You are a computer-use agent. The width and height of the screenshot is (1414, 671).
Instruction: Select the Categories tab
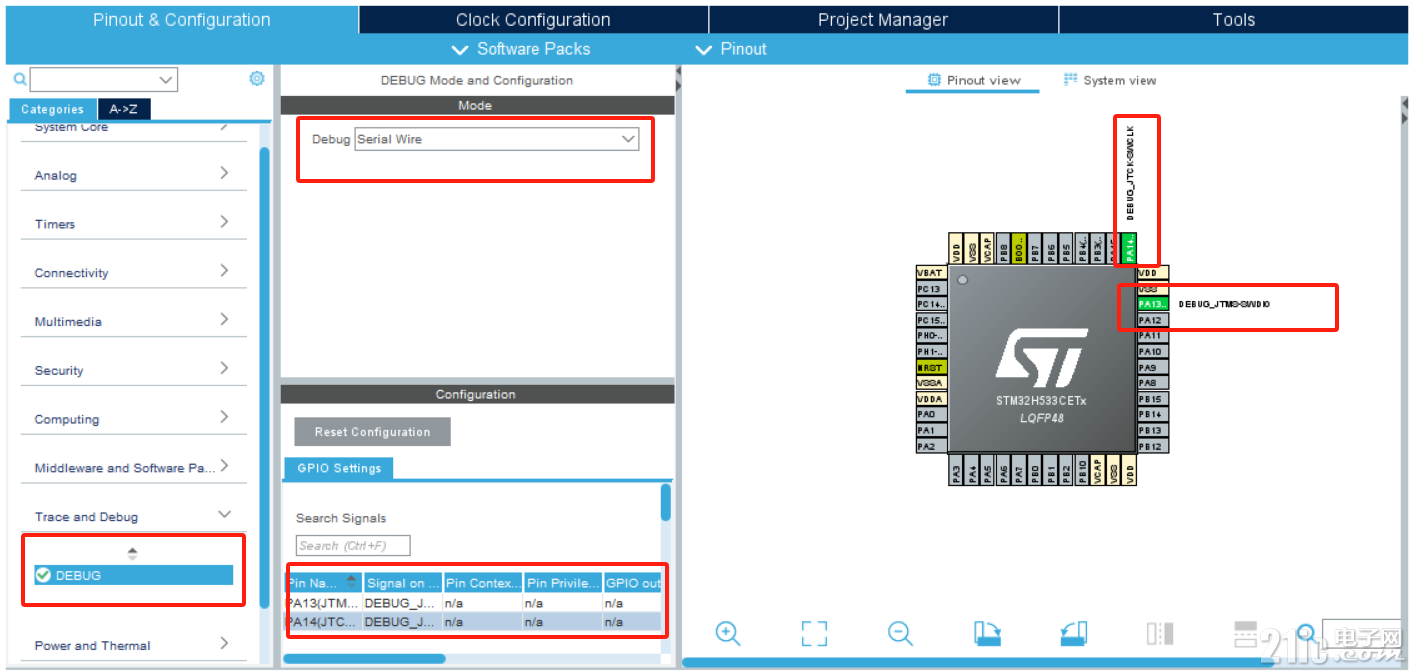pos(53,109)
